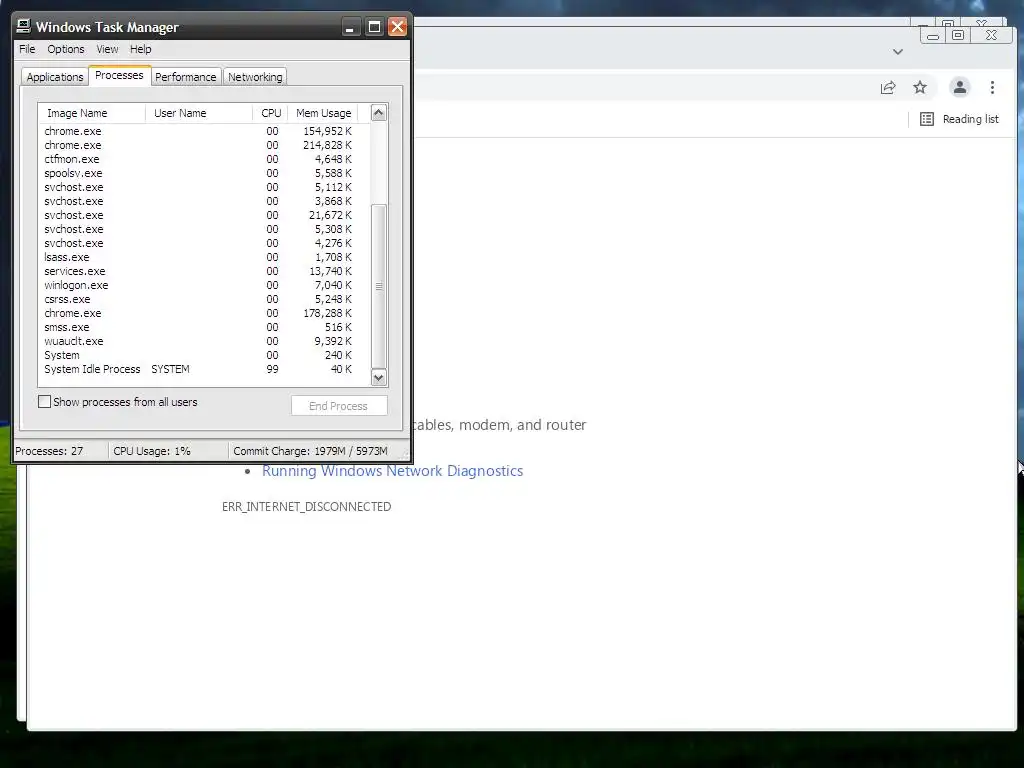The width and height of the screenshot is (1024, 768).
Task: Select the winlogon.exe process
Action: pyautogui.click(x=204, y=285)
